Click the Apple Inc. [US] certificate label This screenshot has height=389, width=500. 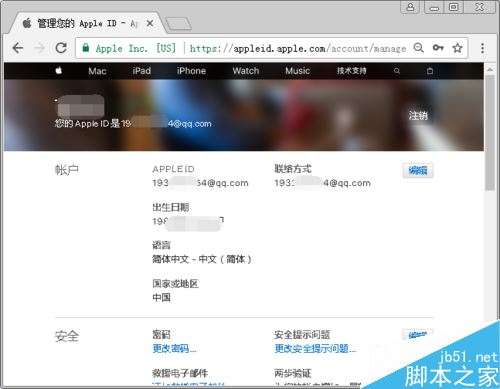click(x=135, y=48)
